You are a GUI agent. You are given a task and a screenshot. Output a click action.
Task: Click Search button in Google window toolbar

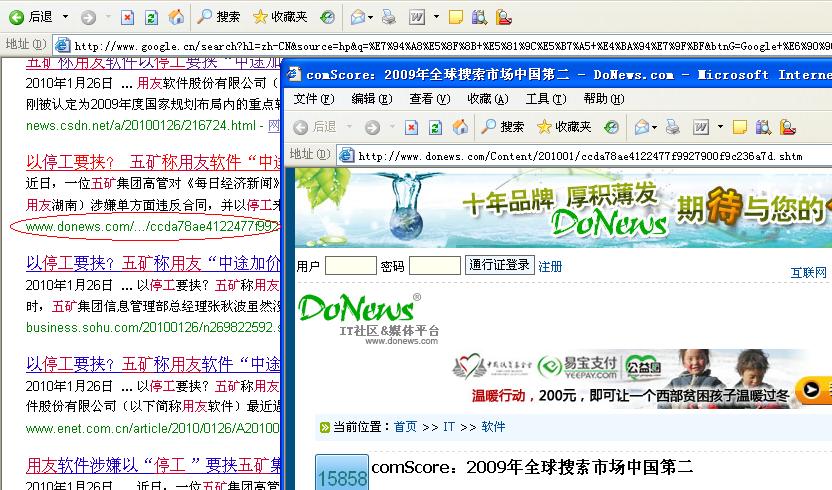[x=219, y=17]
